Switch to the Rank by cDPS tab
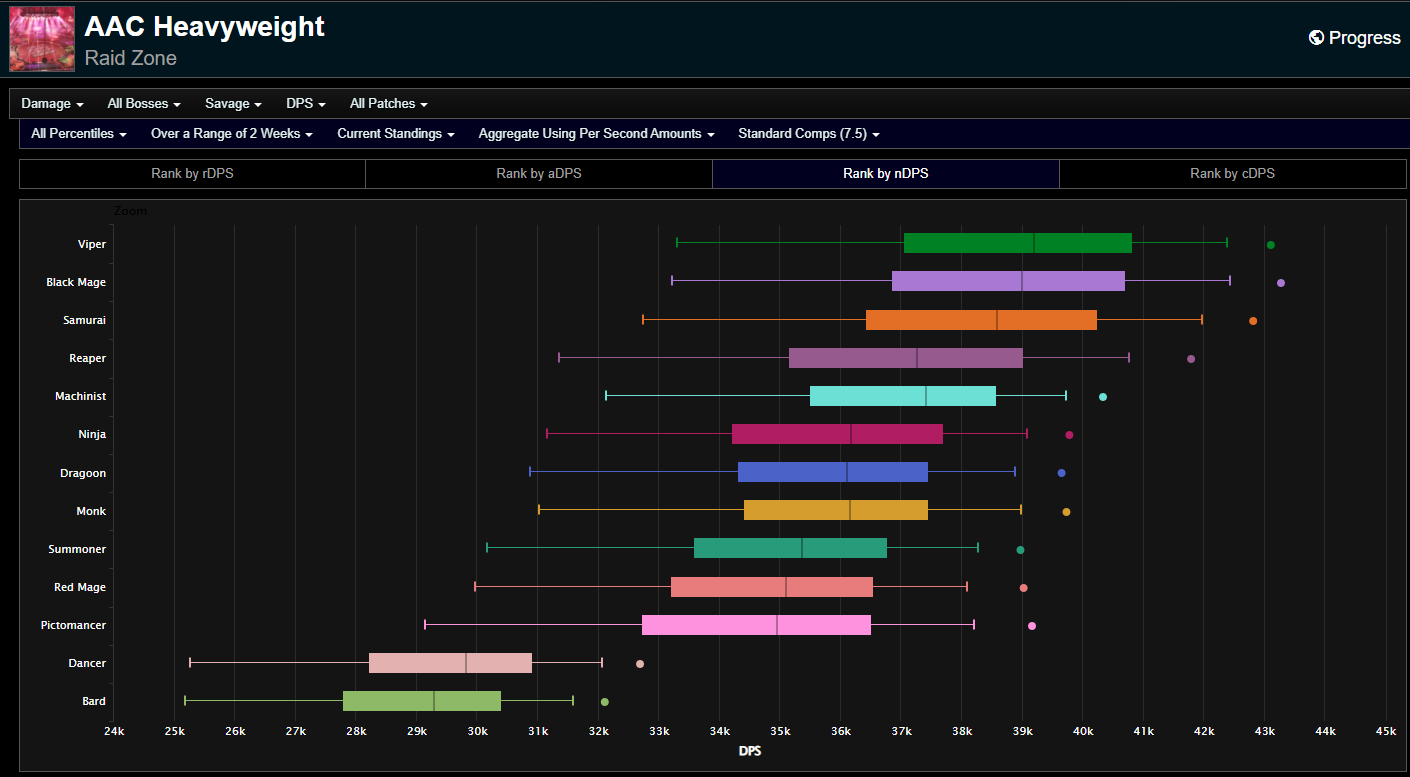Viewport: 1410px width, 777px height. 1233,174
